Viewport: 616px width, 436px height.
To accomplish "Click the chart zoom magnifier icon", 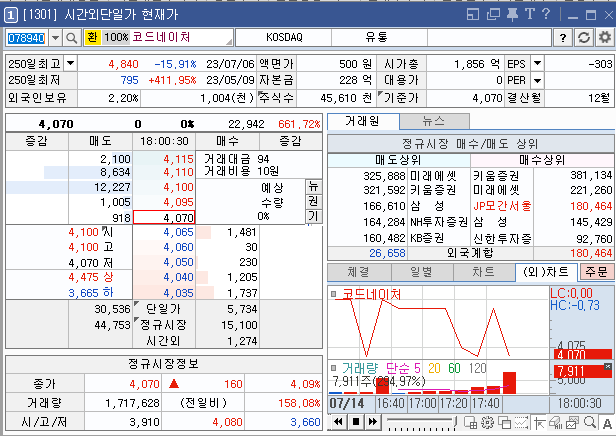I will [590, 423].
